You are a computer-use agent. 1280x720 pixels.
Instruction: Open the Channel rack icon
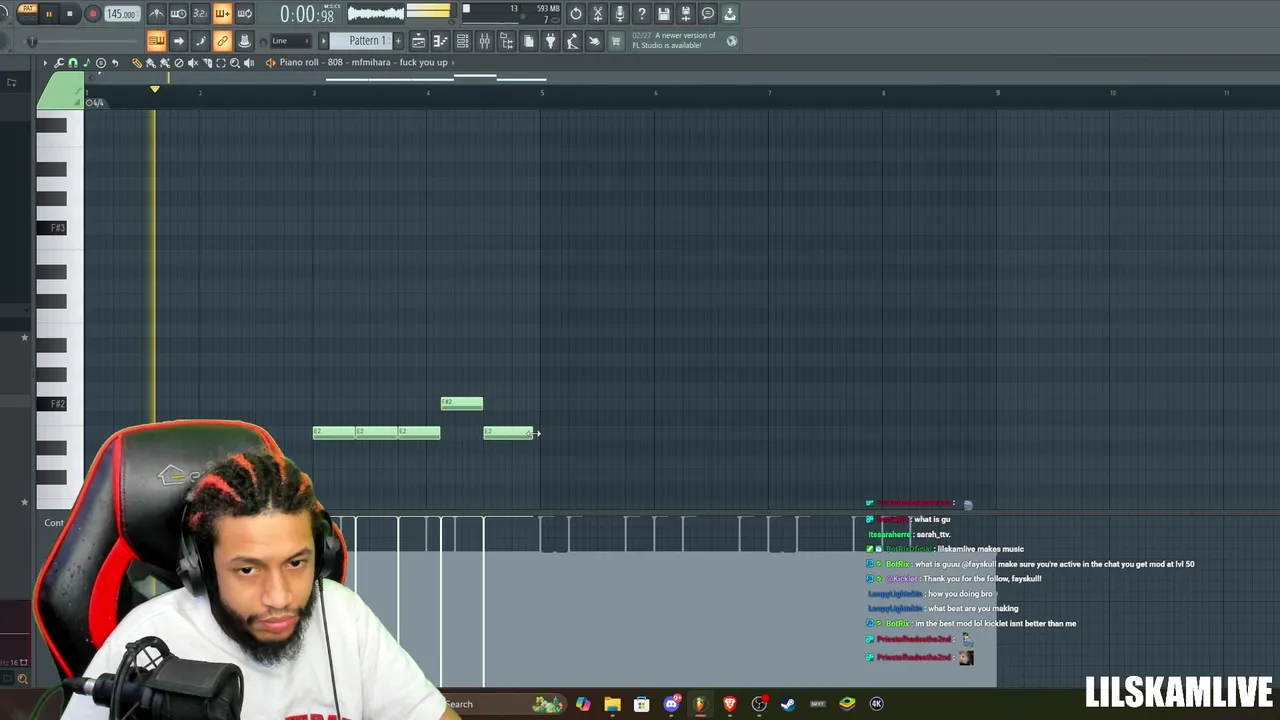(x=462, y=41)
